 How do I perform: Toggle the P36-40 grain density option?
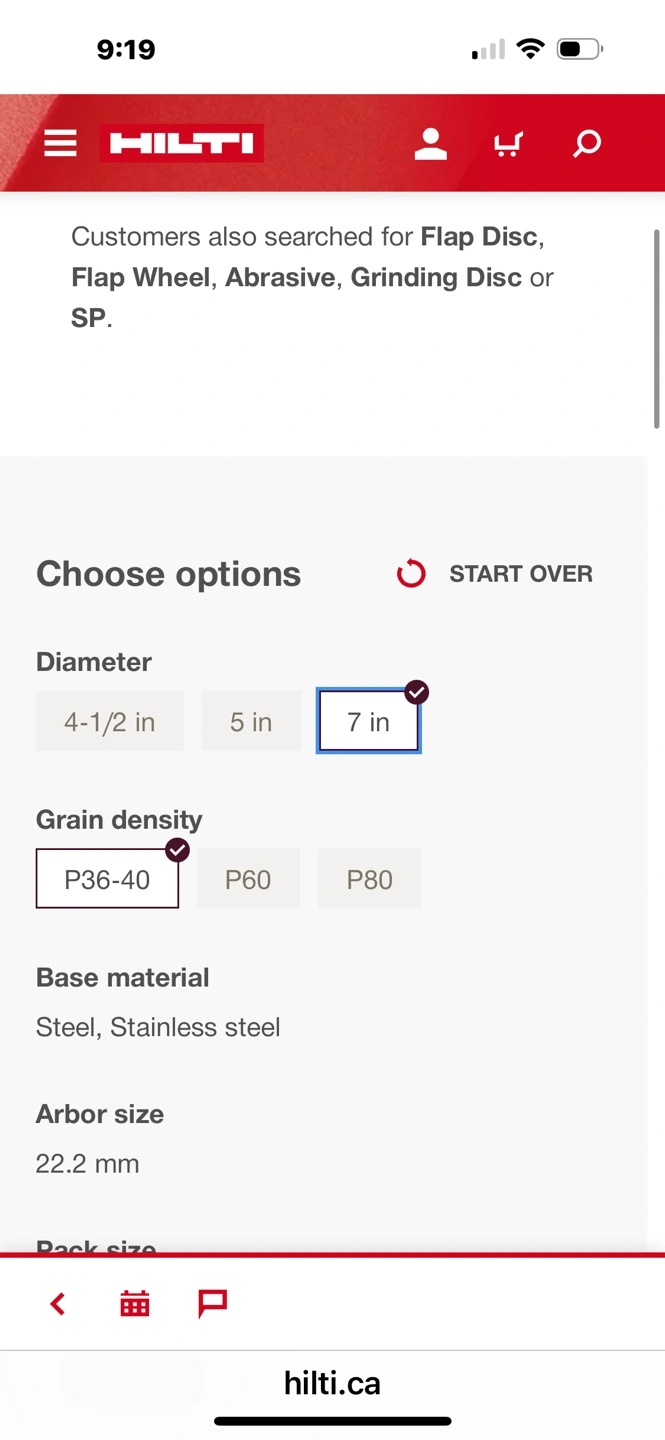(108, 879)
